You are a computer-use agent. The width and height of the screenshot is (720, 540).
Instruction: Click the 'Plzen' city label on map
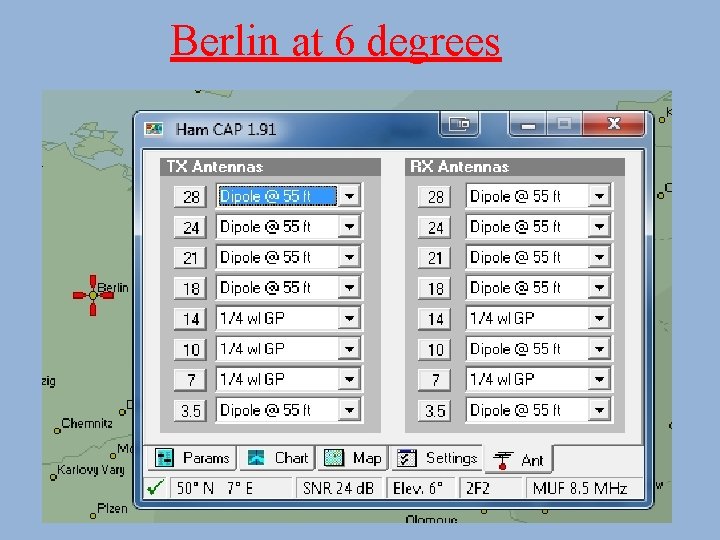click(x=112, y=508)
